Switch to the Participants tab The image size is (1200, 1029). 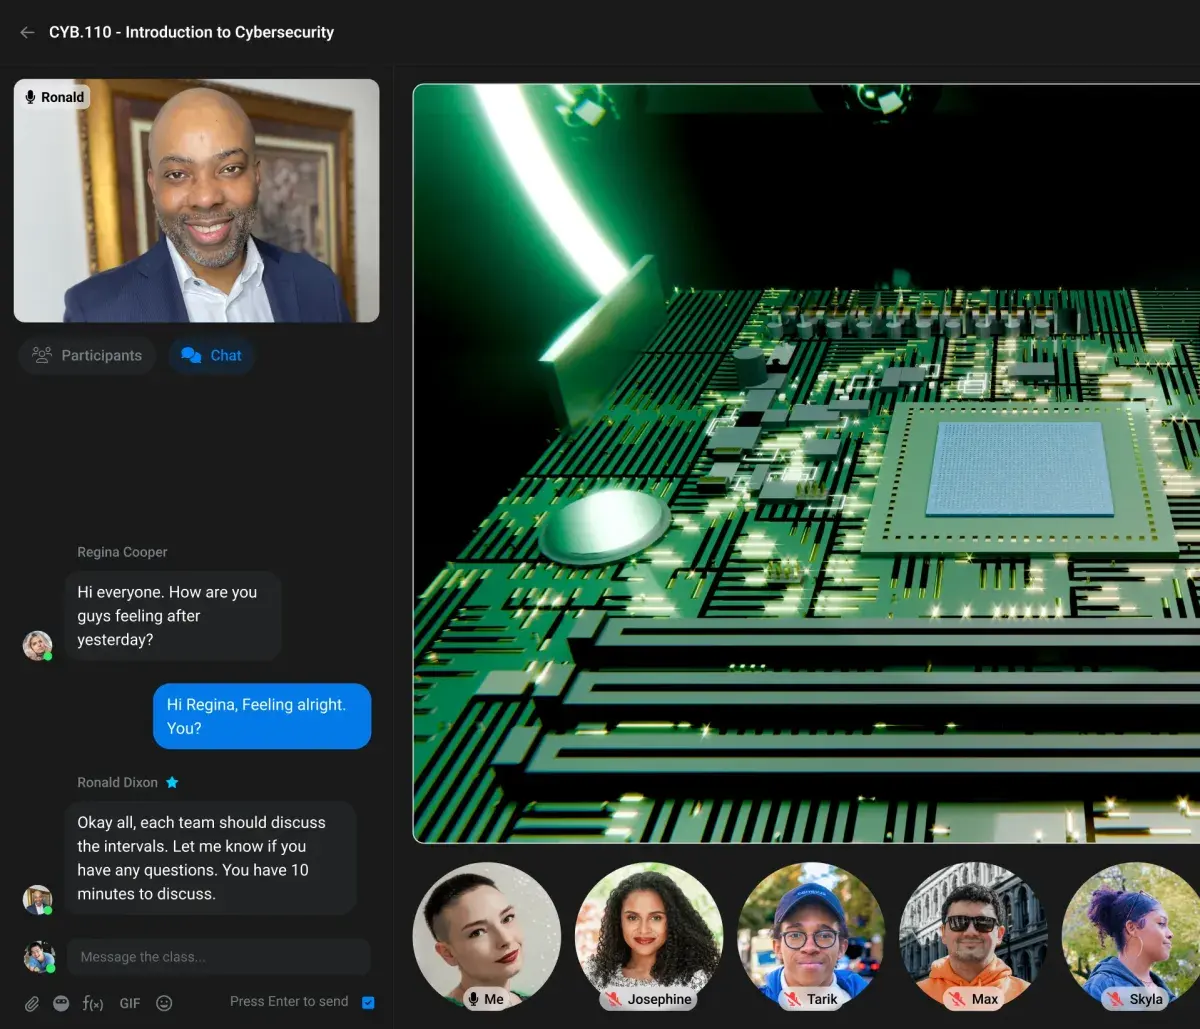pyautogui.click(x=87, y=355)
